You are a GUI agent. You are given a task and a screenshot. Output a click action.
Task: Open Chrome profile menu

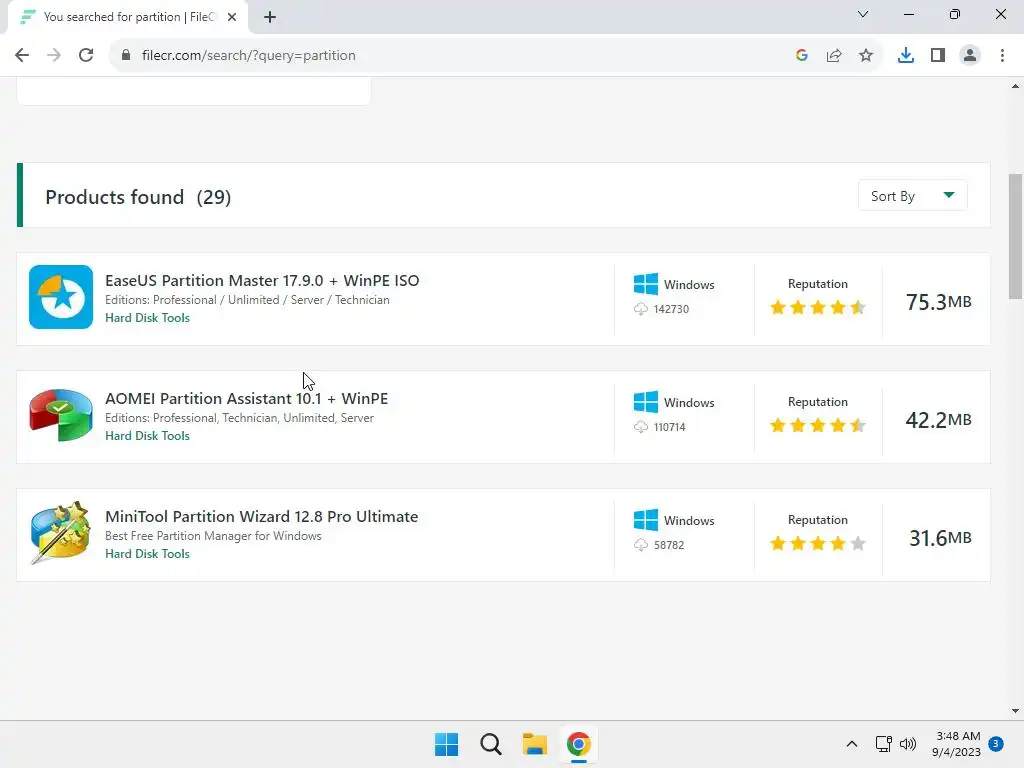[x=970, y=56]
